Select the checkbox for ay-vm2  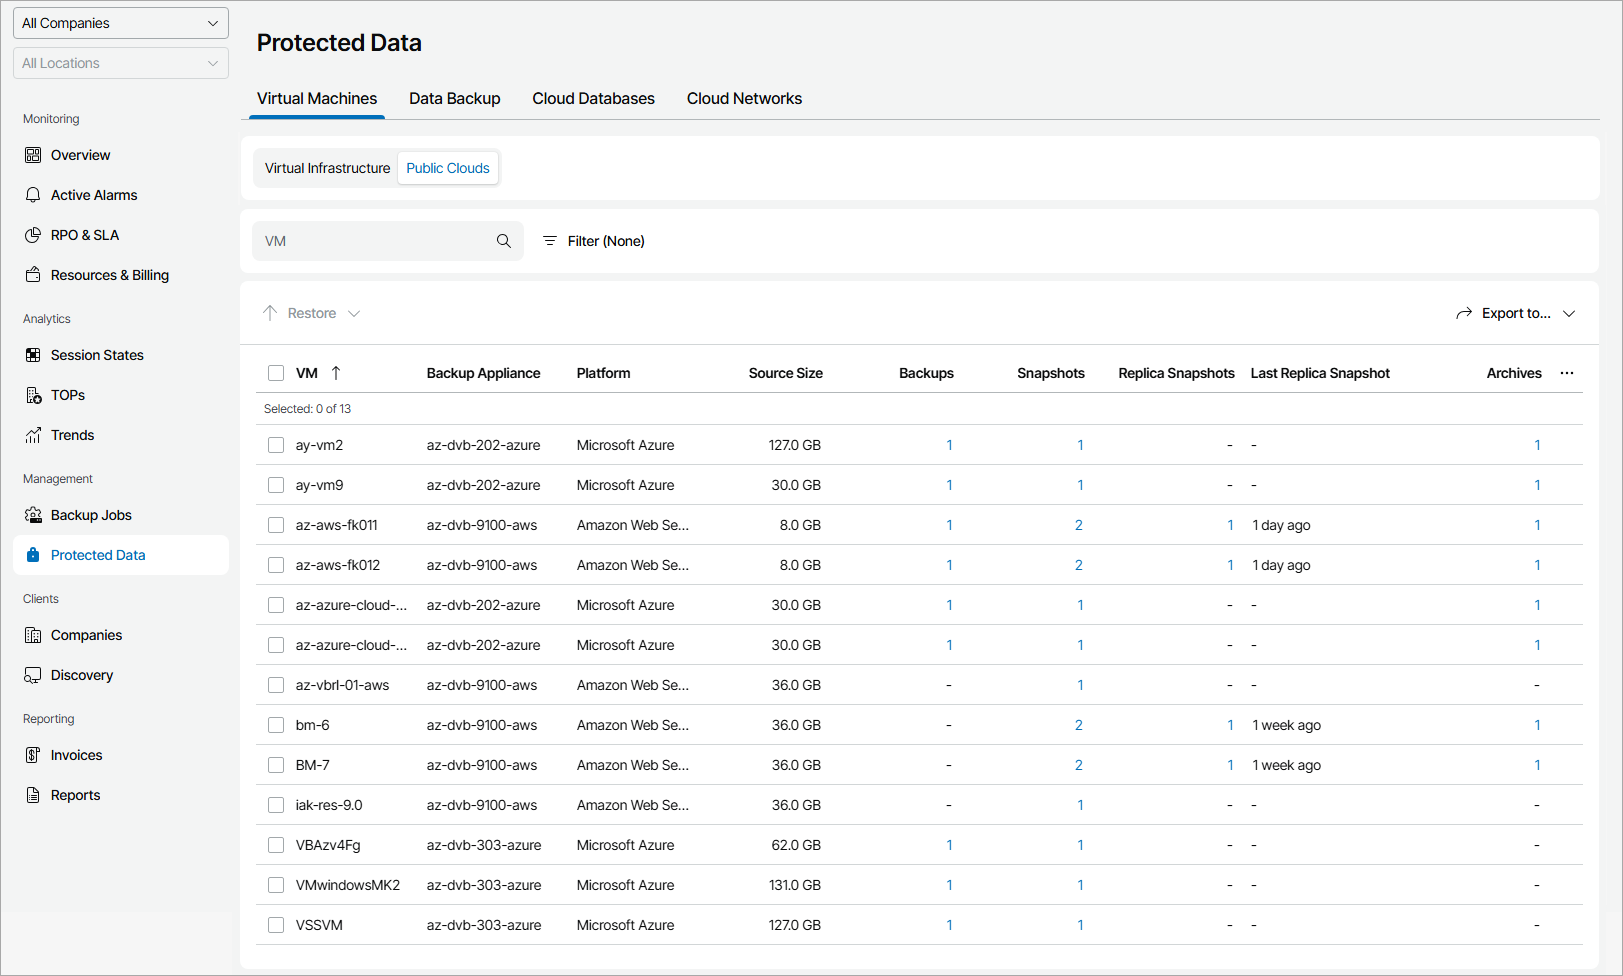pos(276,445)
